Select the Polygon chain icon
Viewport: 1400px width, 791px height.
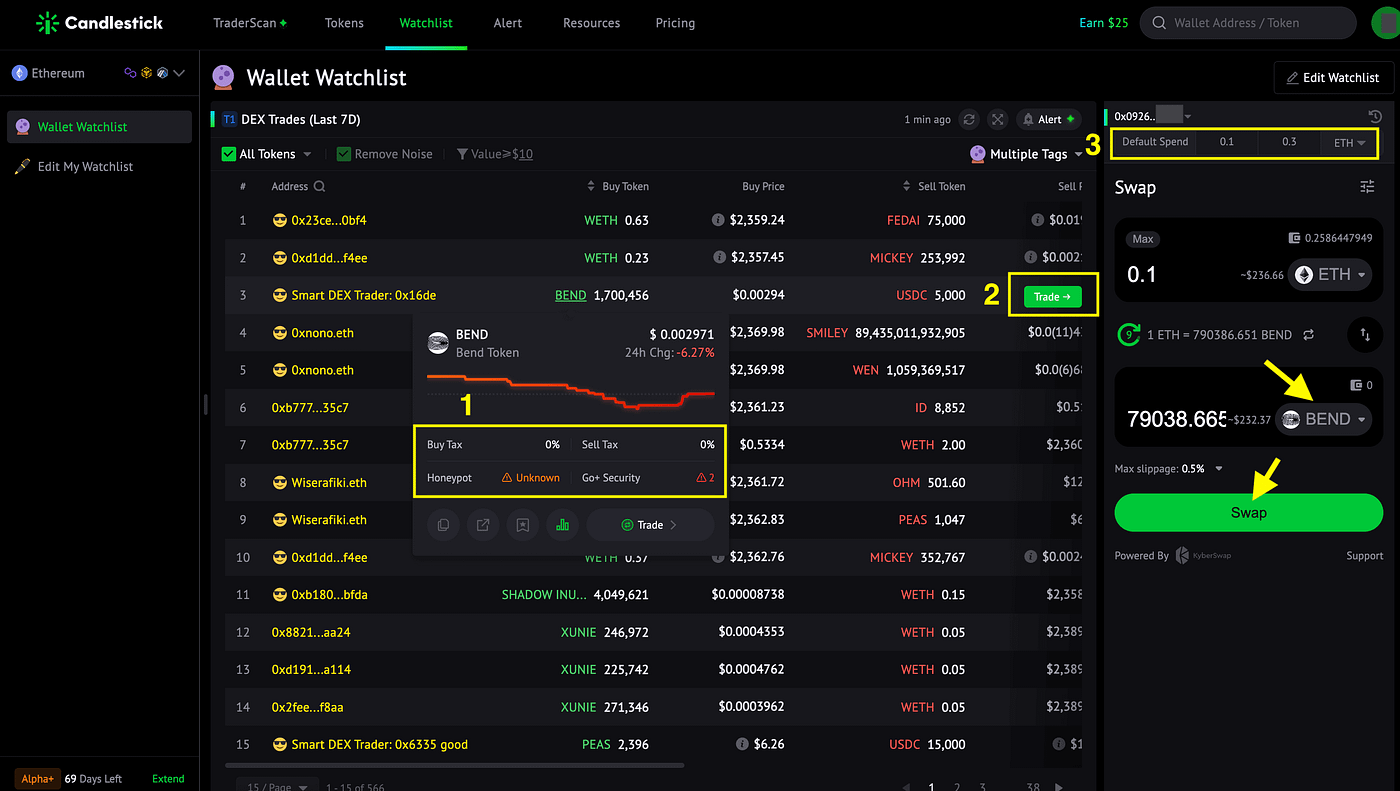click(129, 73)
